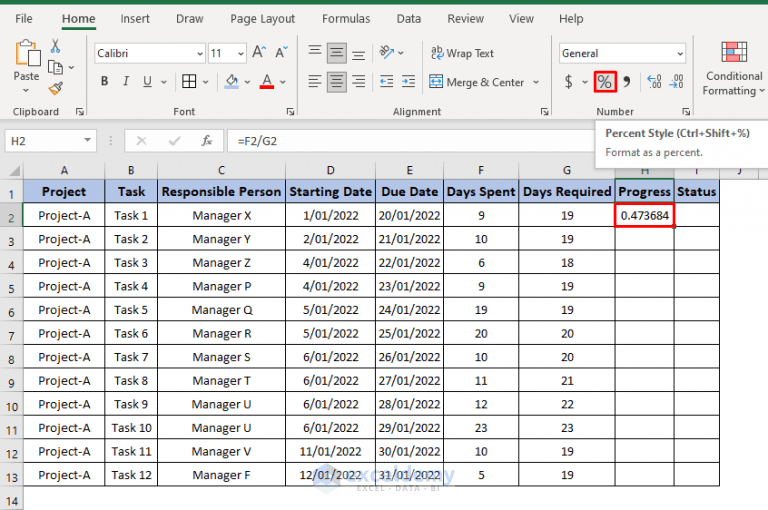768x510 pixels.
Task: Expand Paste options arrow
Action: pos(26,90)
